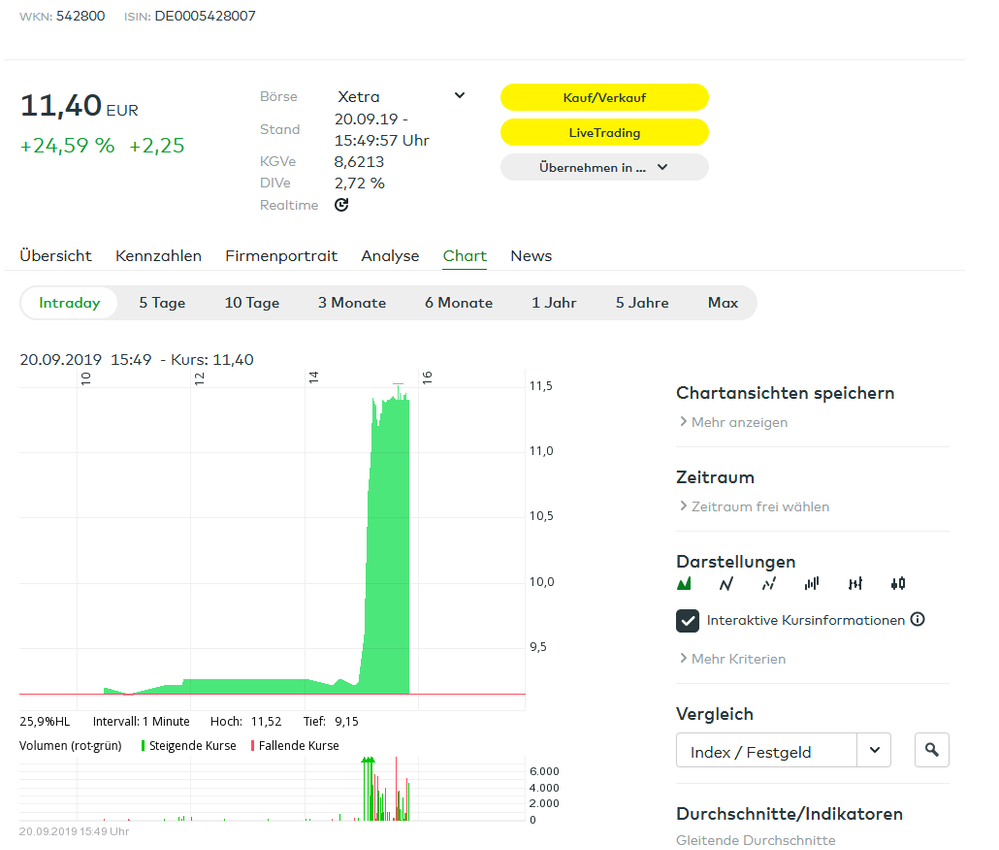Expand Mehr Kriterien options
This screenshot has height=850, width=999.
[732, 659]
